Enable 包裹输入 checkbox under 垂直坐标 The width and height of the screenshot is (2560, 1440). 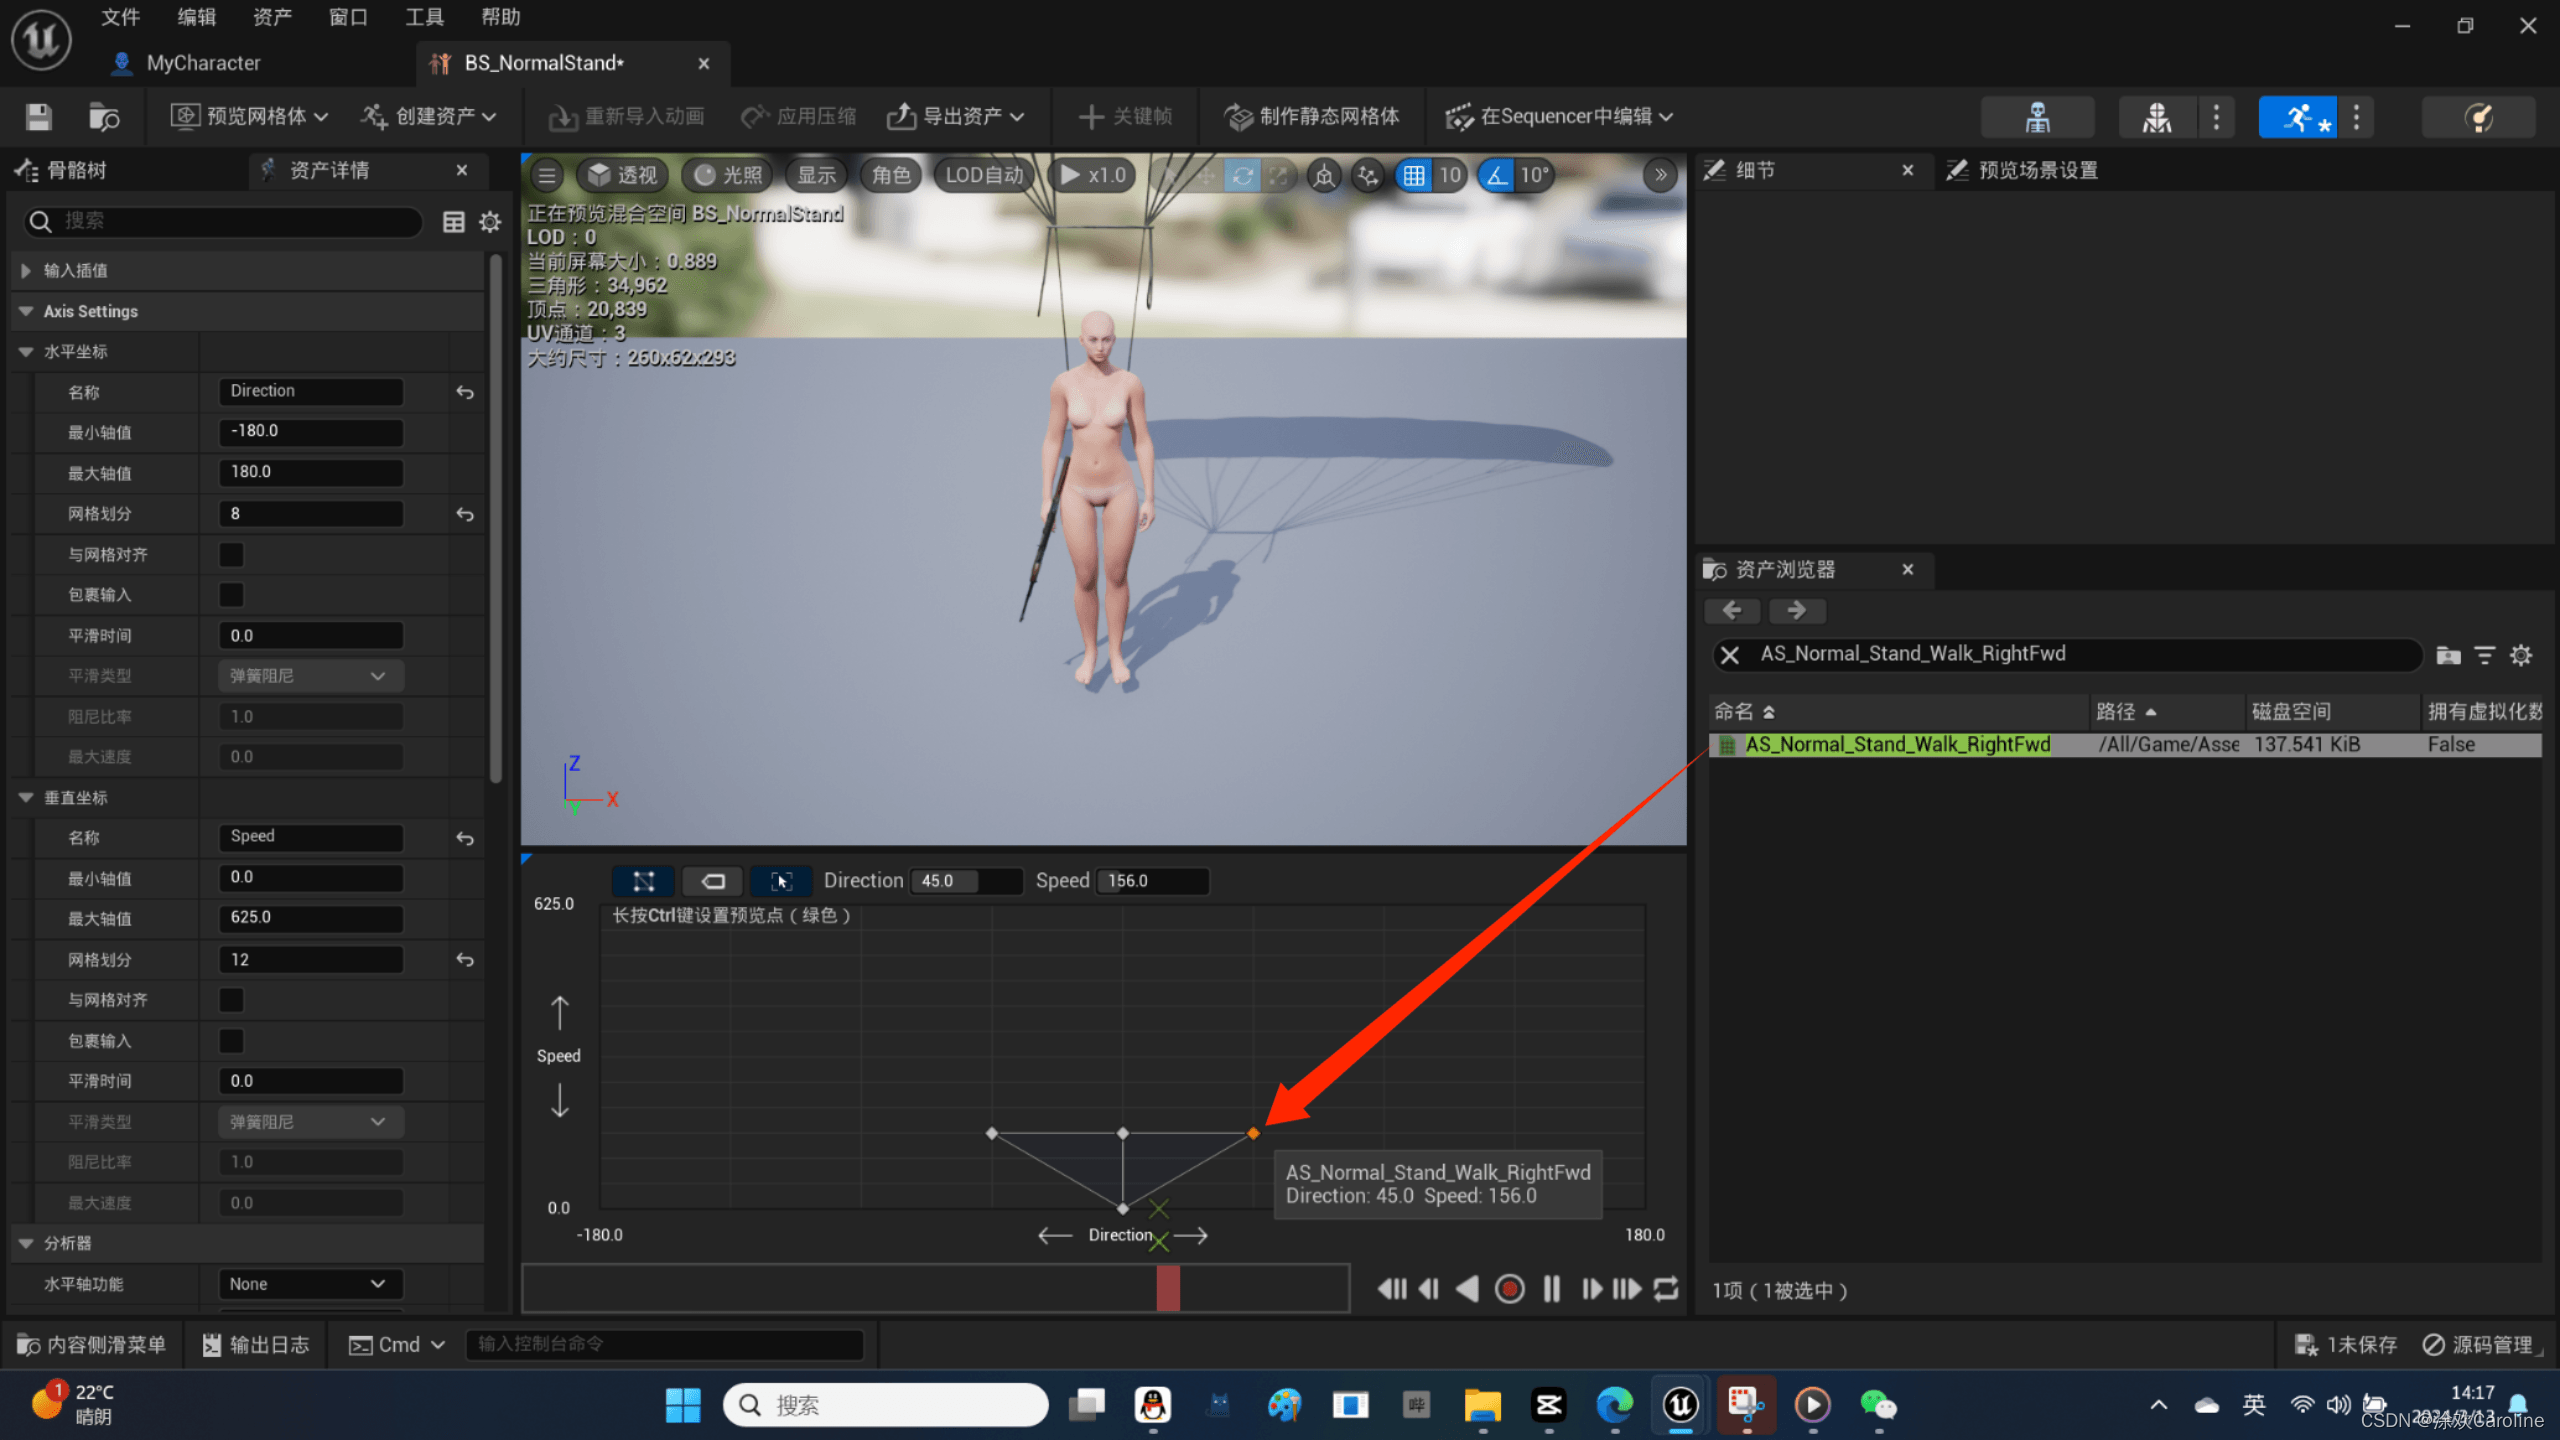230,1041
